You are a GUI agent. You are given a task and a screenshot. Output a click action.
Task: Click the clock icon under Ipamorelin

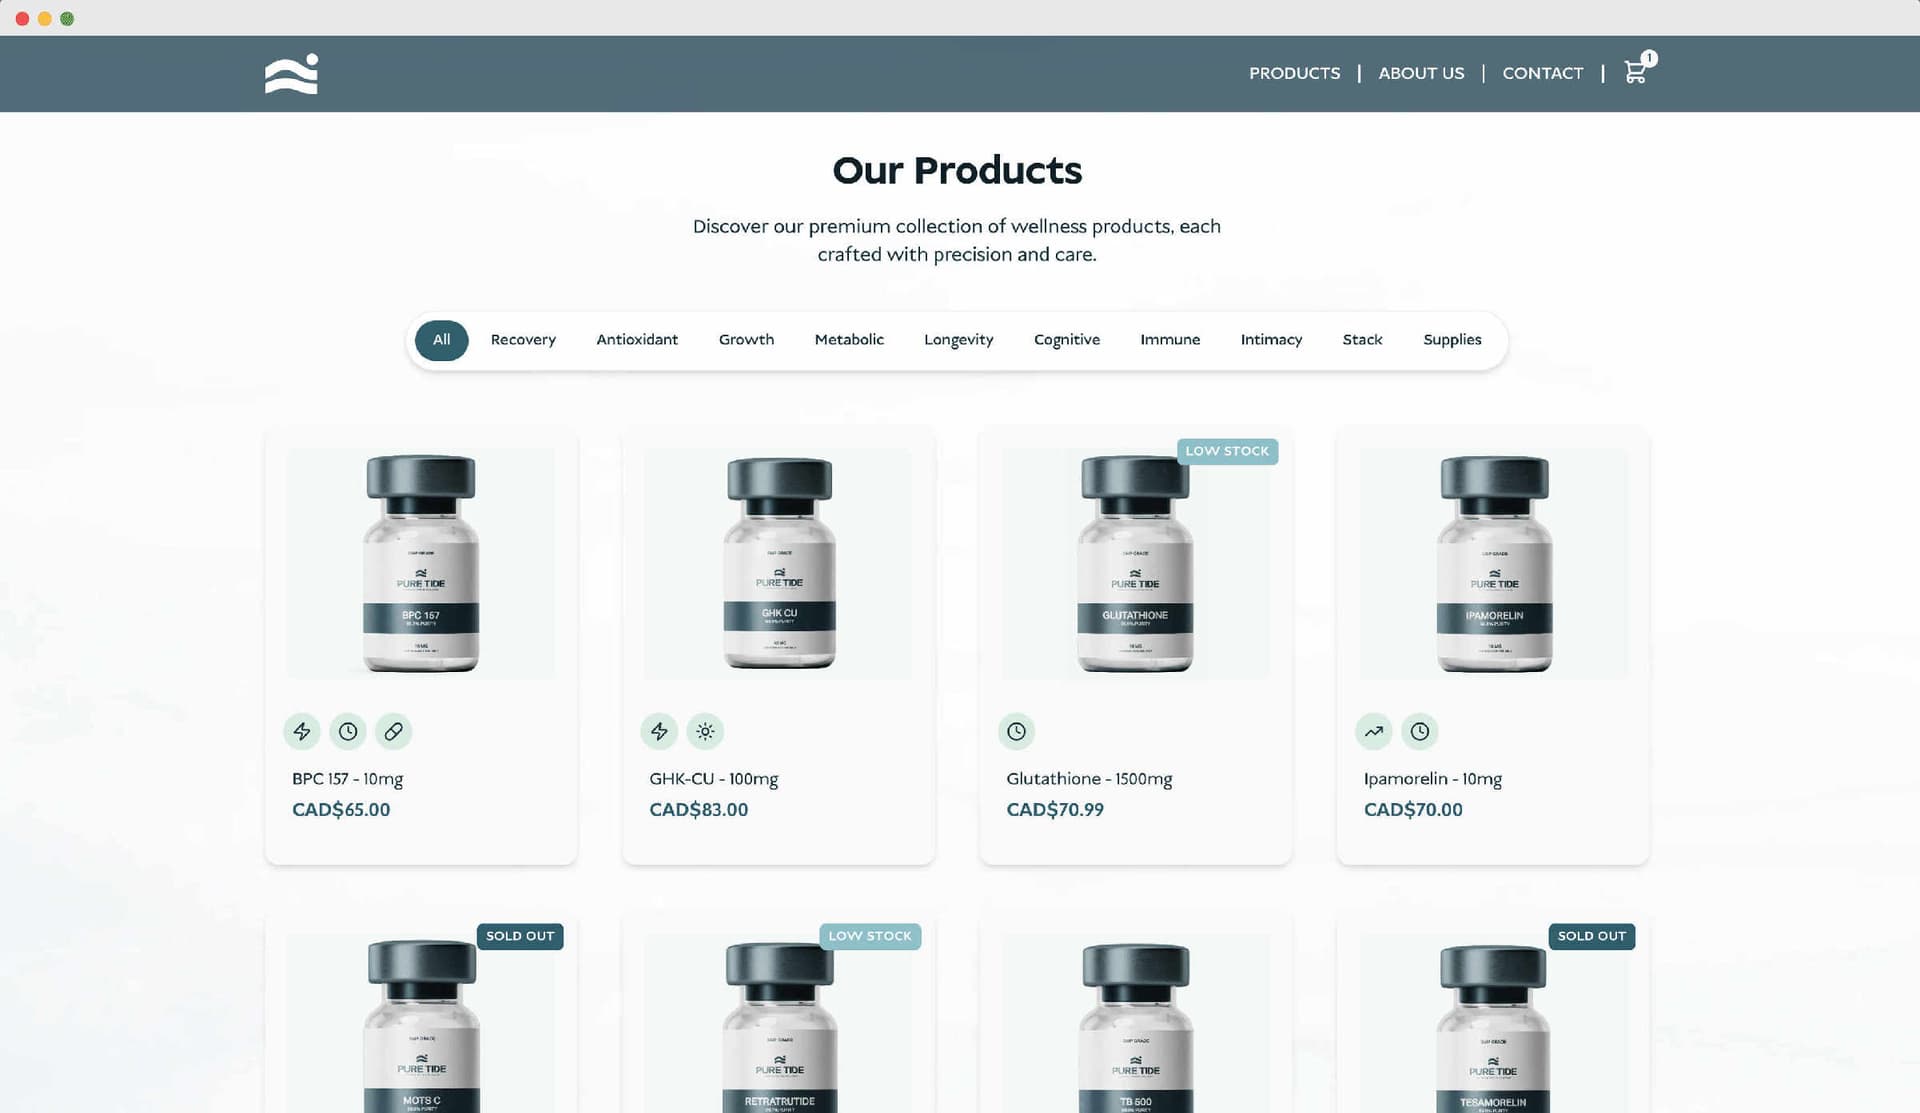1420,731
